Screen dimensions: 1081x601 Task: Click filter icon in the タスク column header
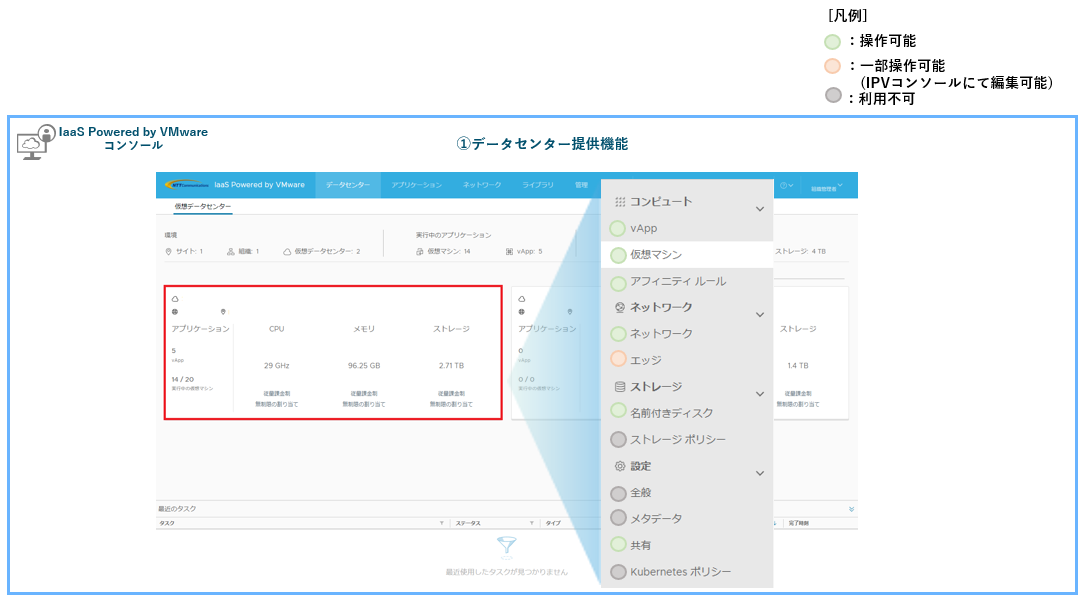click(x=441, y=523)
